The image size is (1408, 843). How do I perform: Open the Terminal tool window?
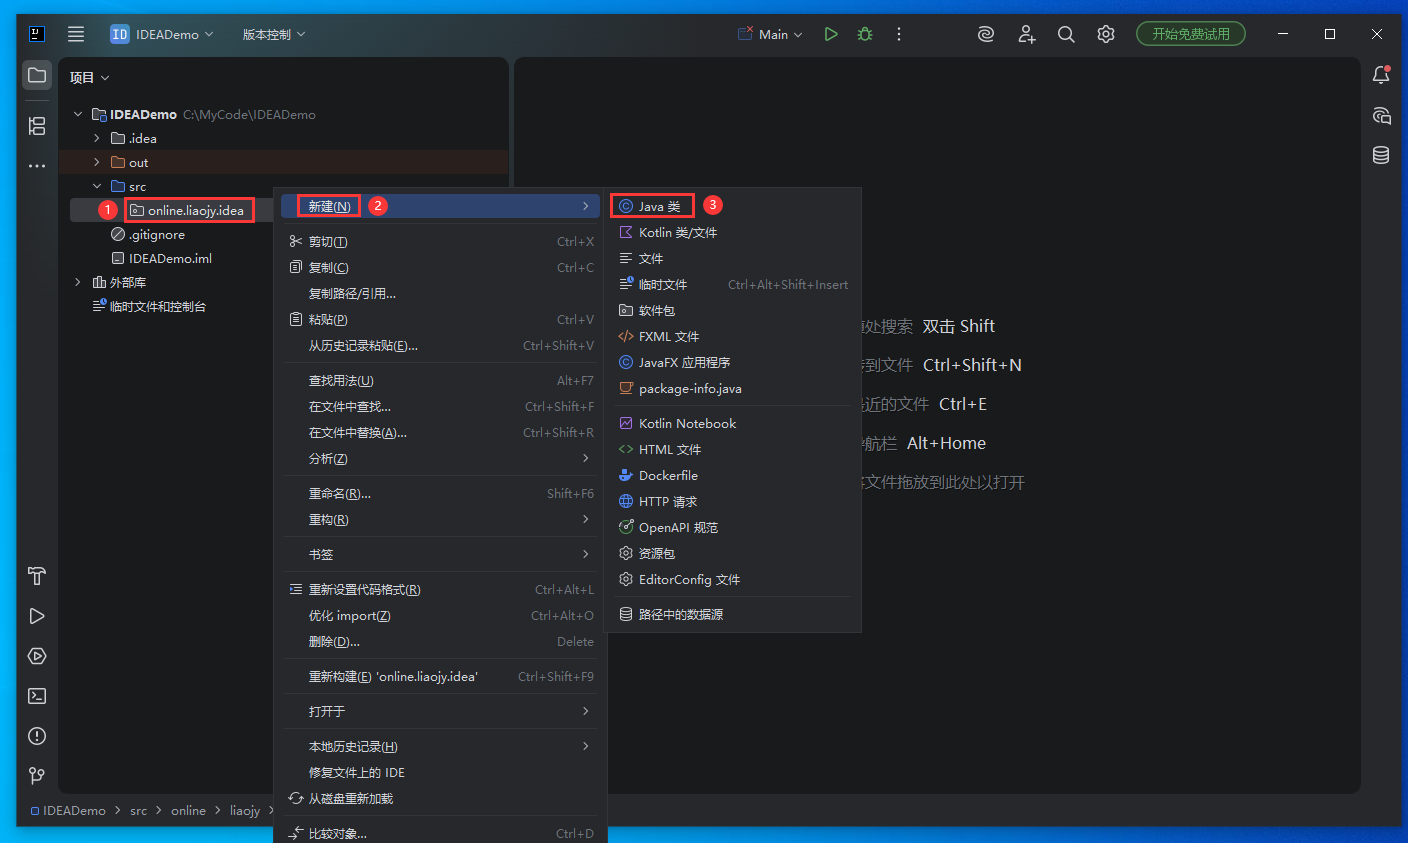click(x=37, y=696)
